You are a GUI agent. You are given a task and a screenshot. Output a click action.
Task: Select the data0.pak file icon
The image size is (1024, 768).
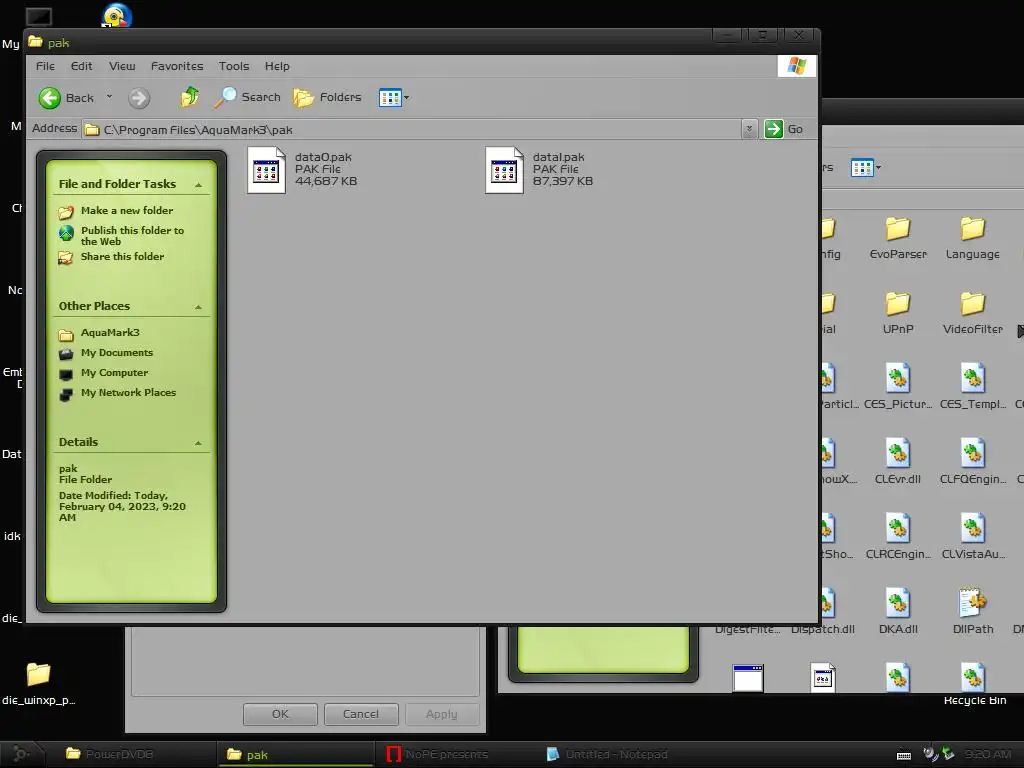click(266, 170)
